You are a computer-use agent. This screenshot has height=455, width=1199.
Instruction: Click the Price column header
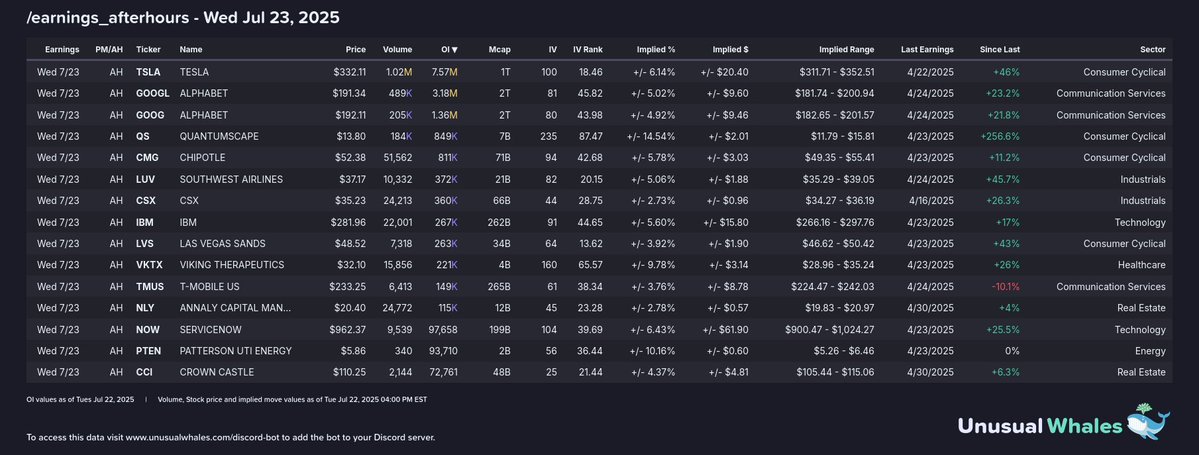pos(356,50)
